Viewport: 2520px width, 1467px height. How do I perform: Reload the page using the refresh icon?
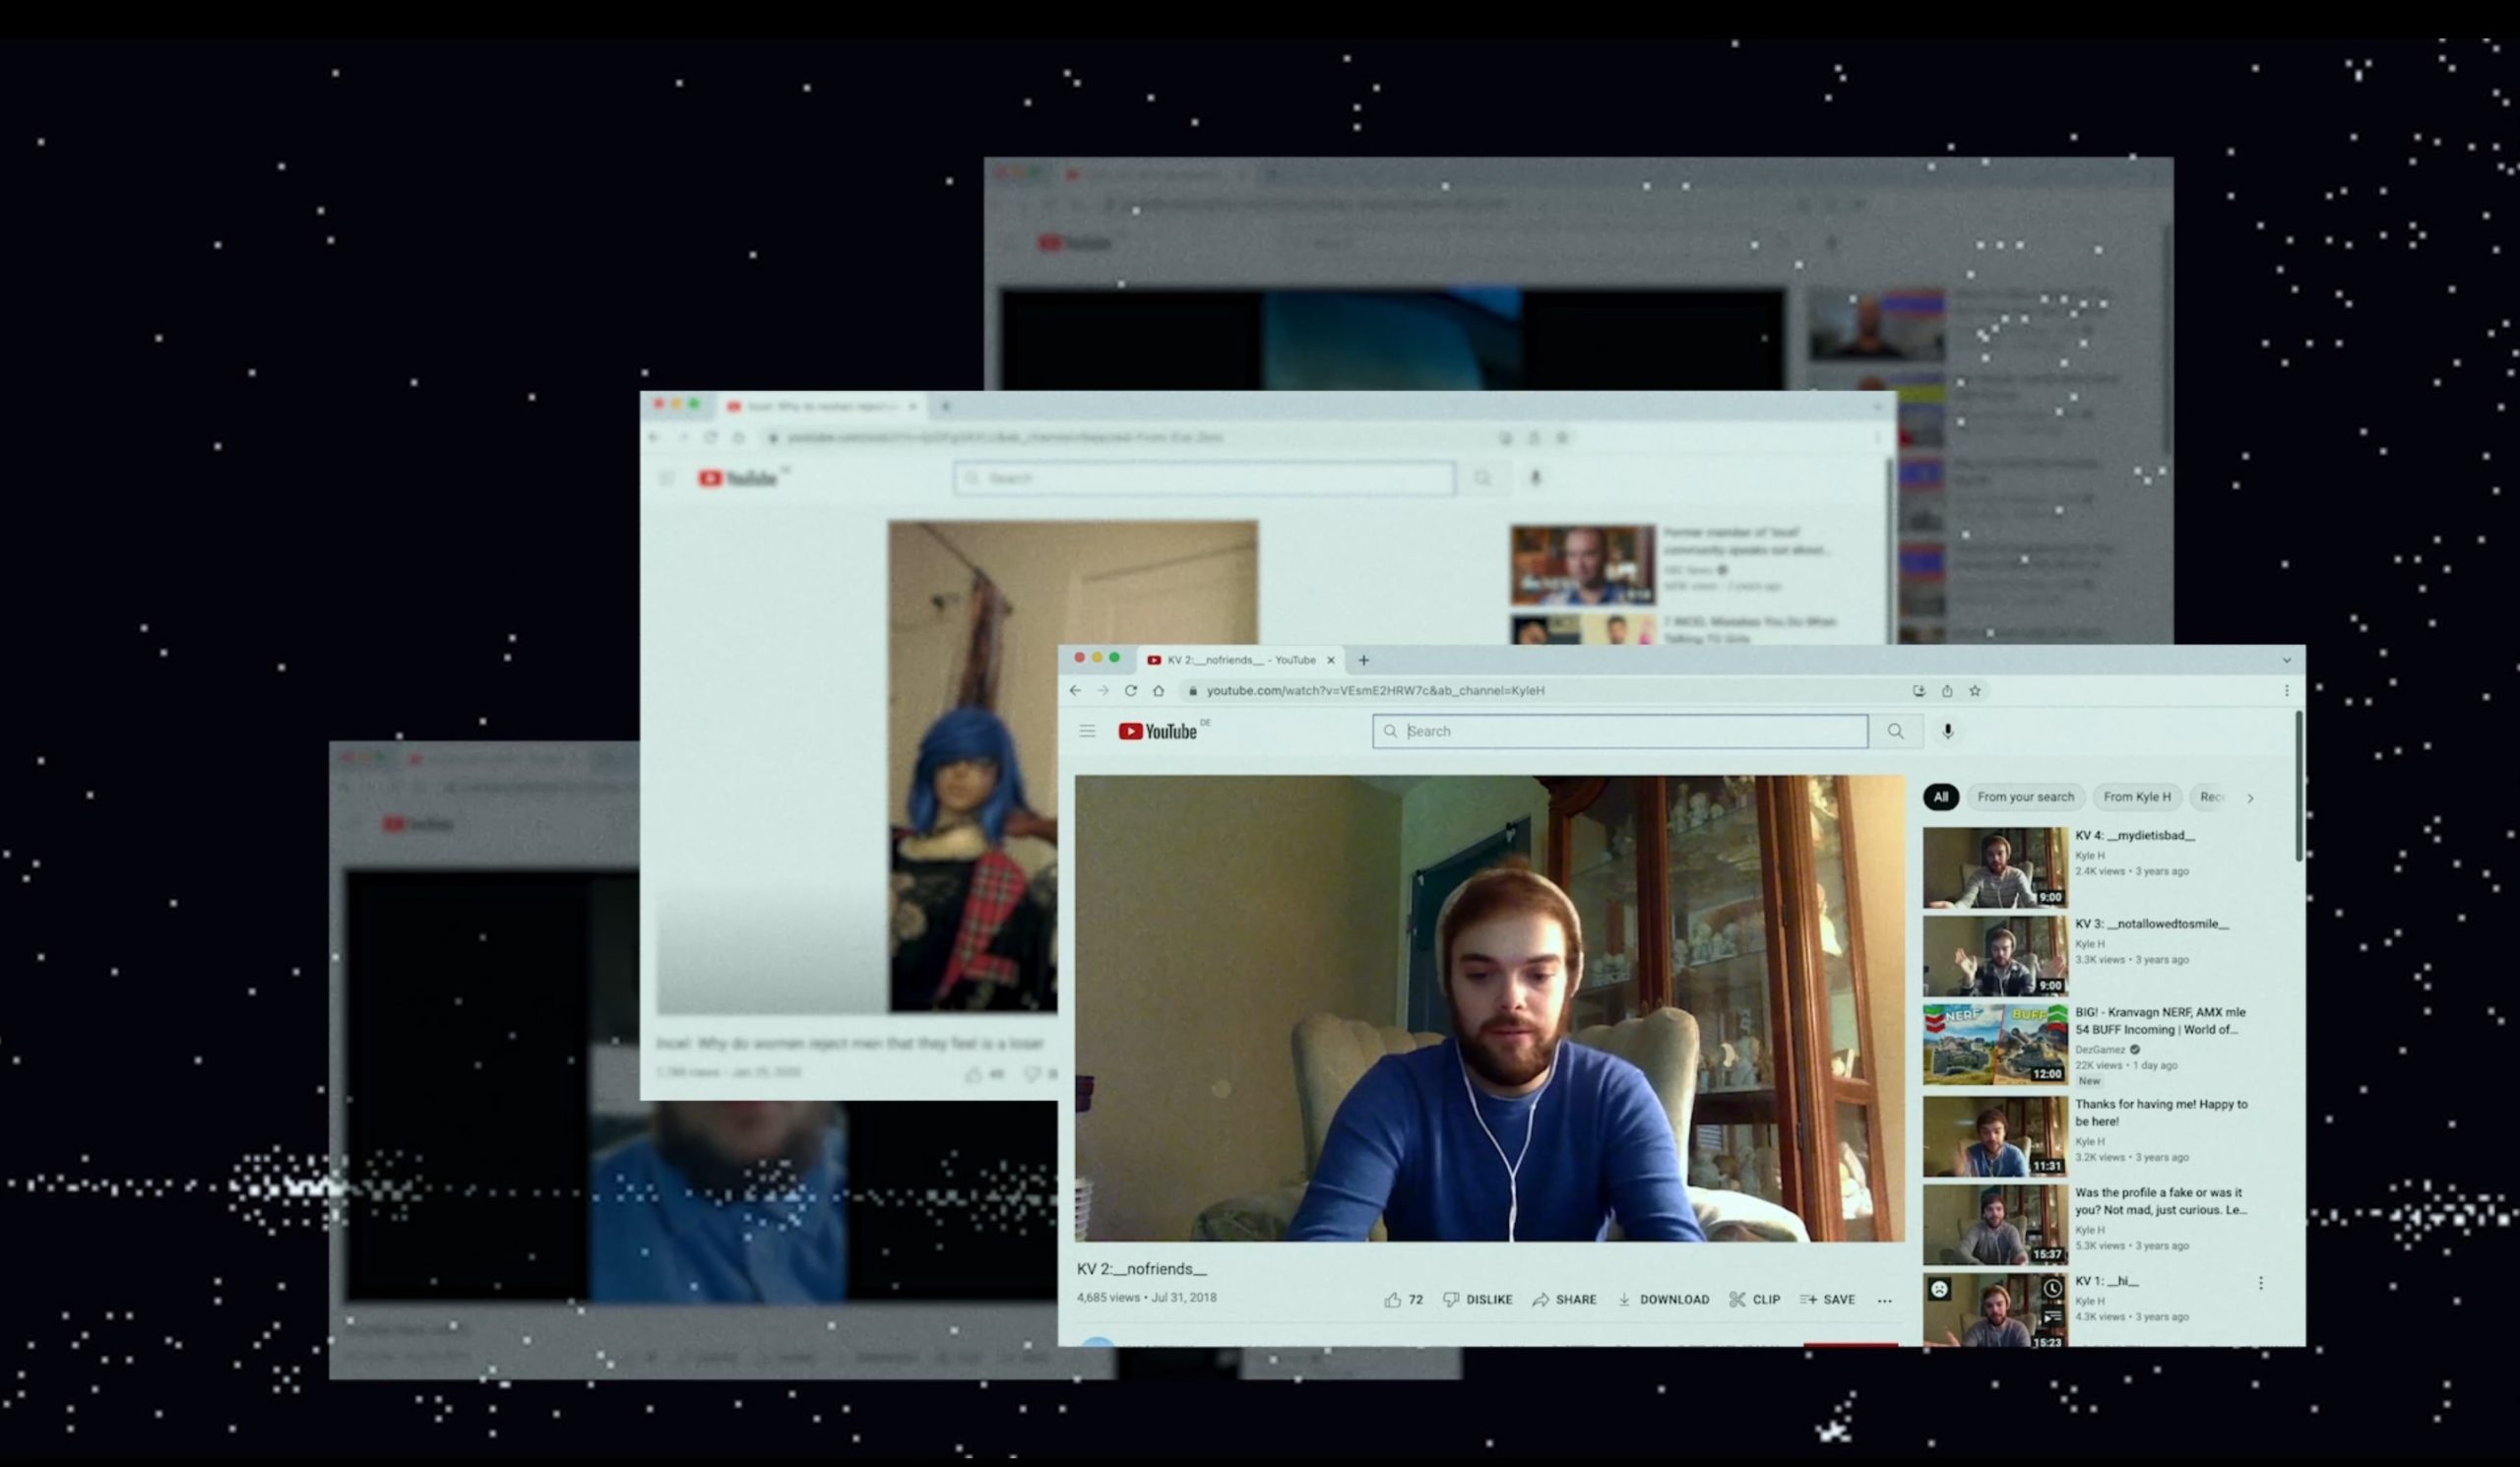tap(1130, 690)
